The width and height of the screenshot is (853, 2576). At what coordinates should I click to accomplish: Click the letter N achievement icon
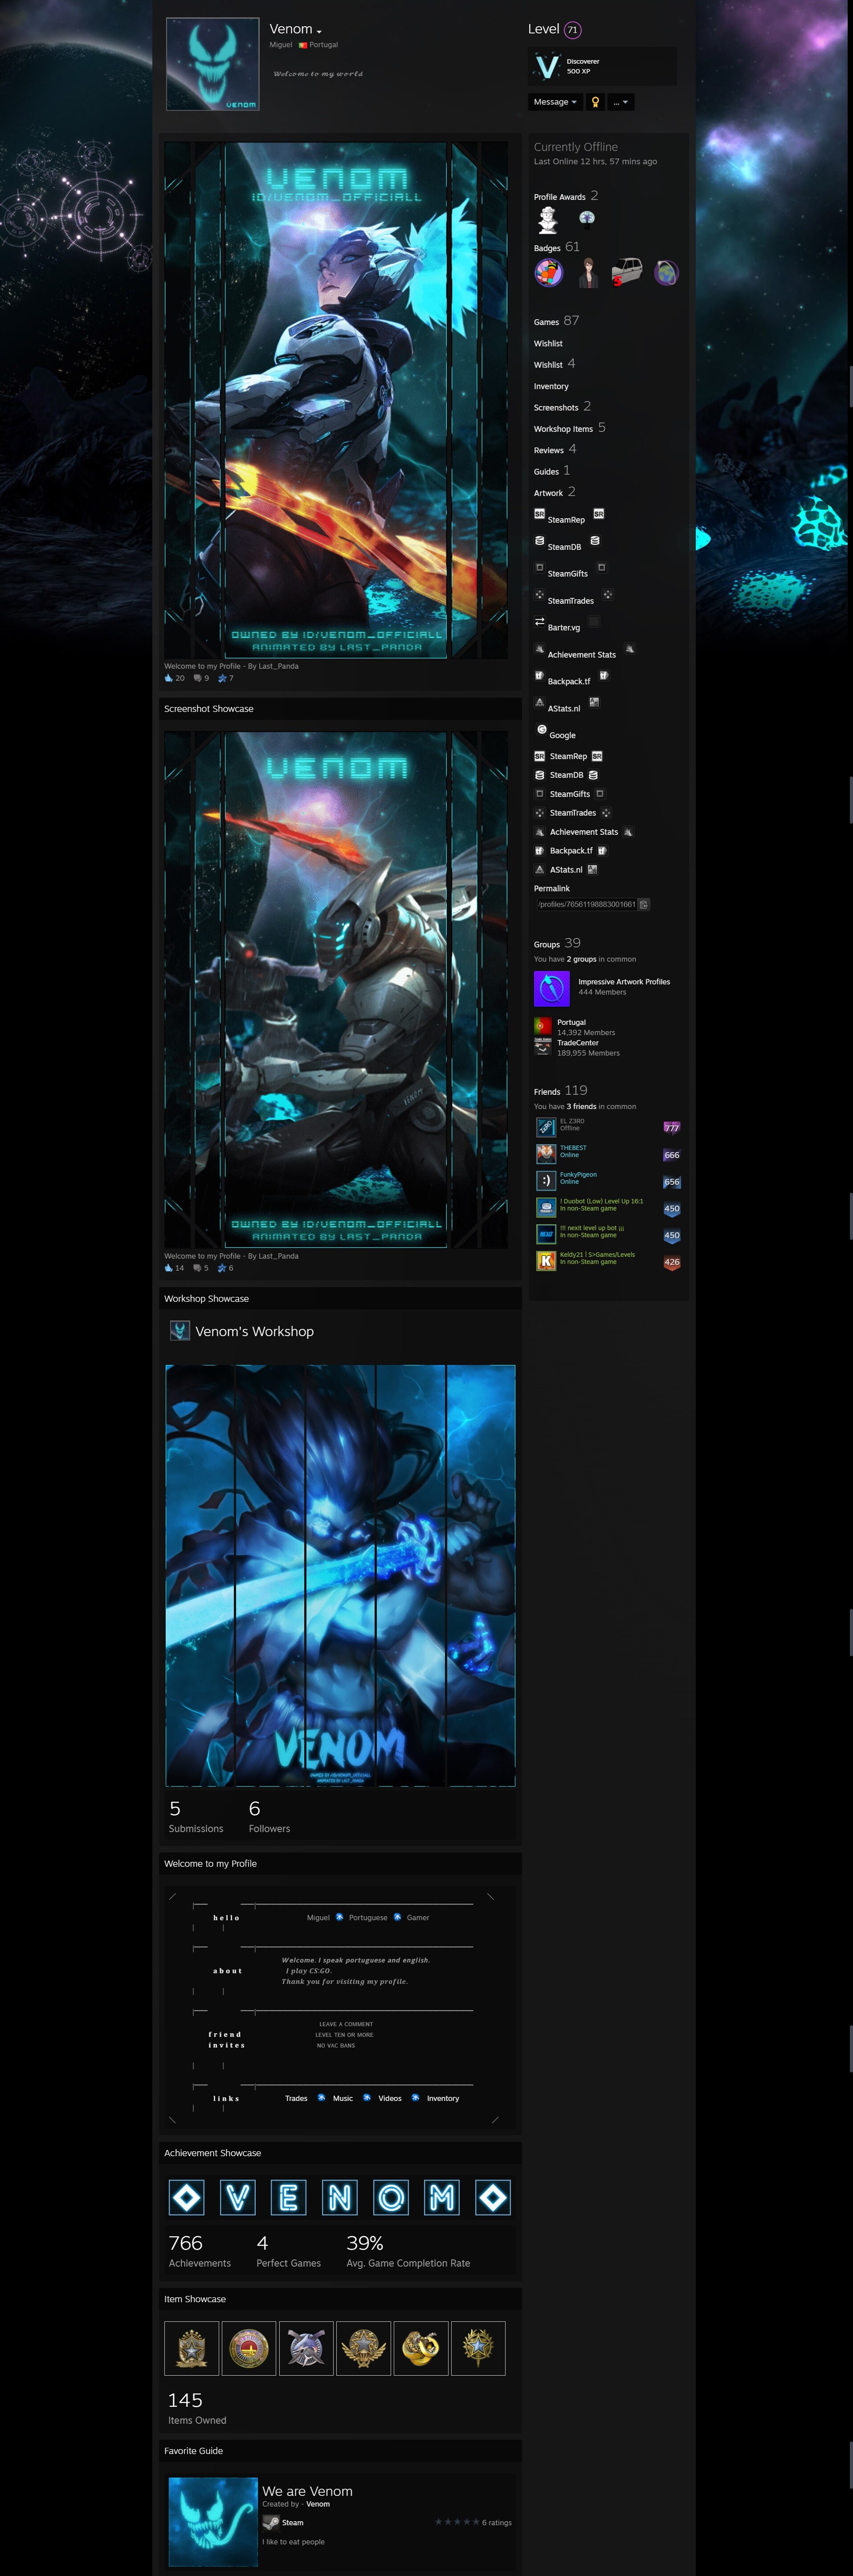point(340,2197)
